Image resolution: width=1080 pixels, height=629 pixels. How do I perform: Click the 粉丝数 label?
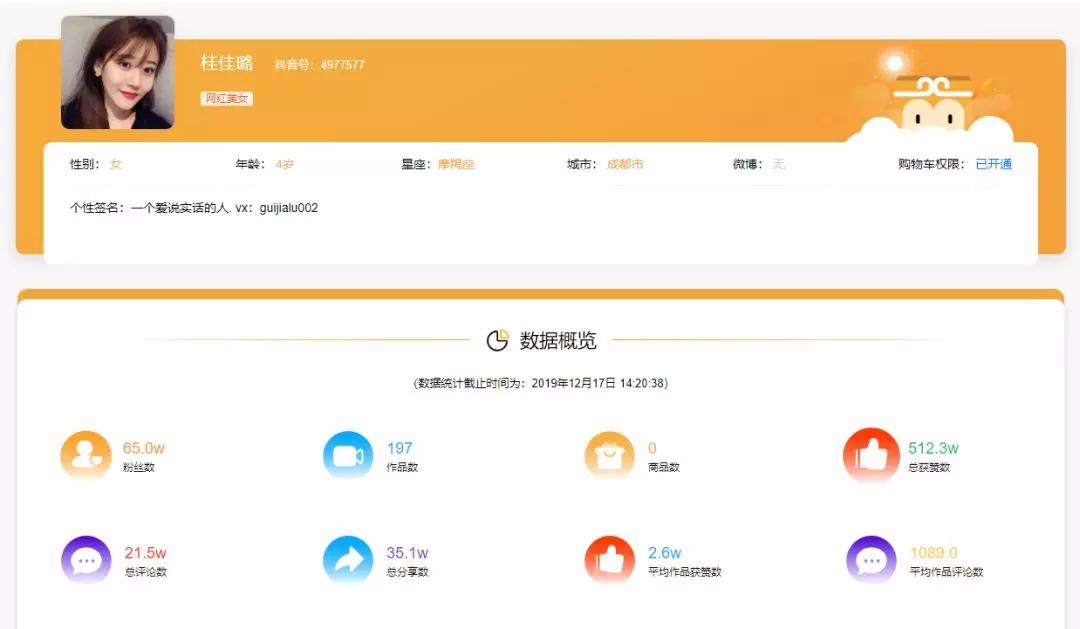point(138,467)
